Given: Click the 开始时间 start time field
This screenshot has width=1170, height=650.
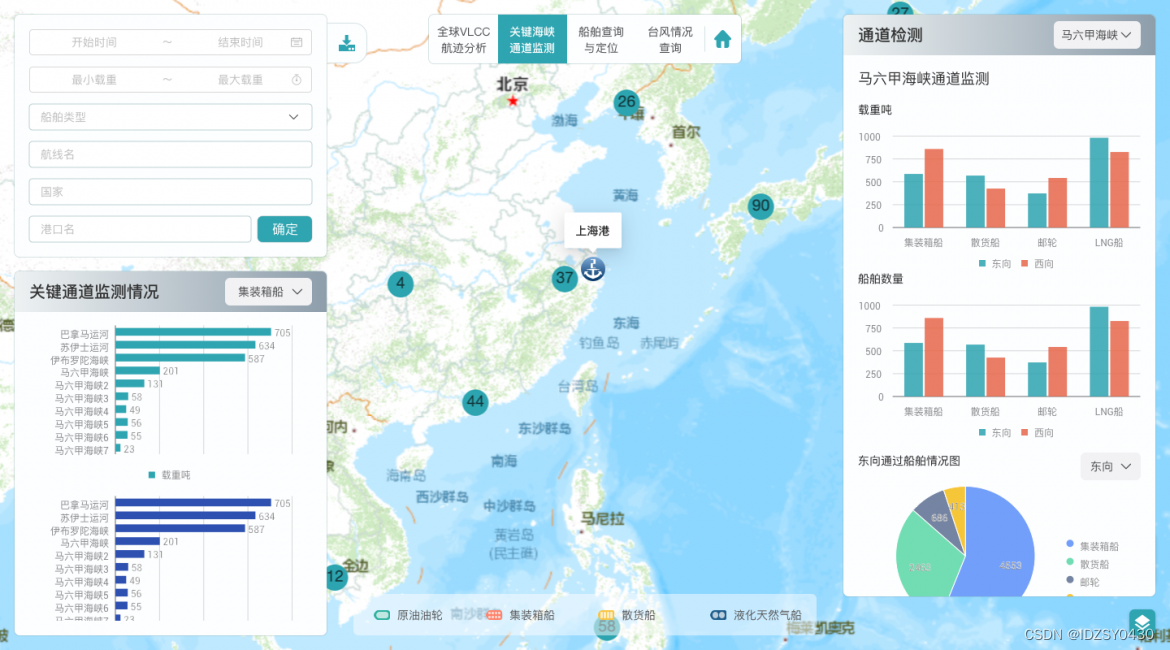Looking at the screenshot, I should [94, 43].
